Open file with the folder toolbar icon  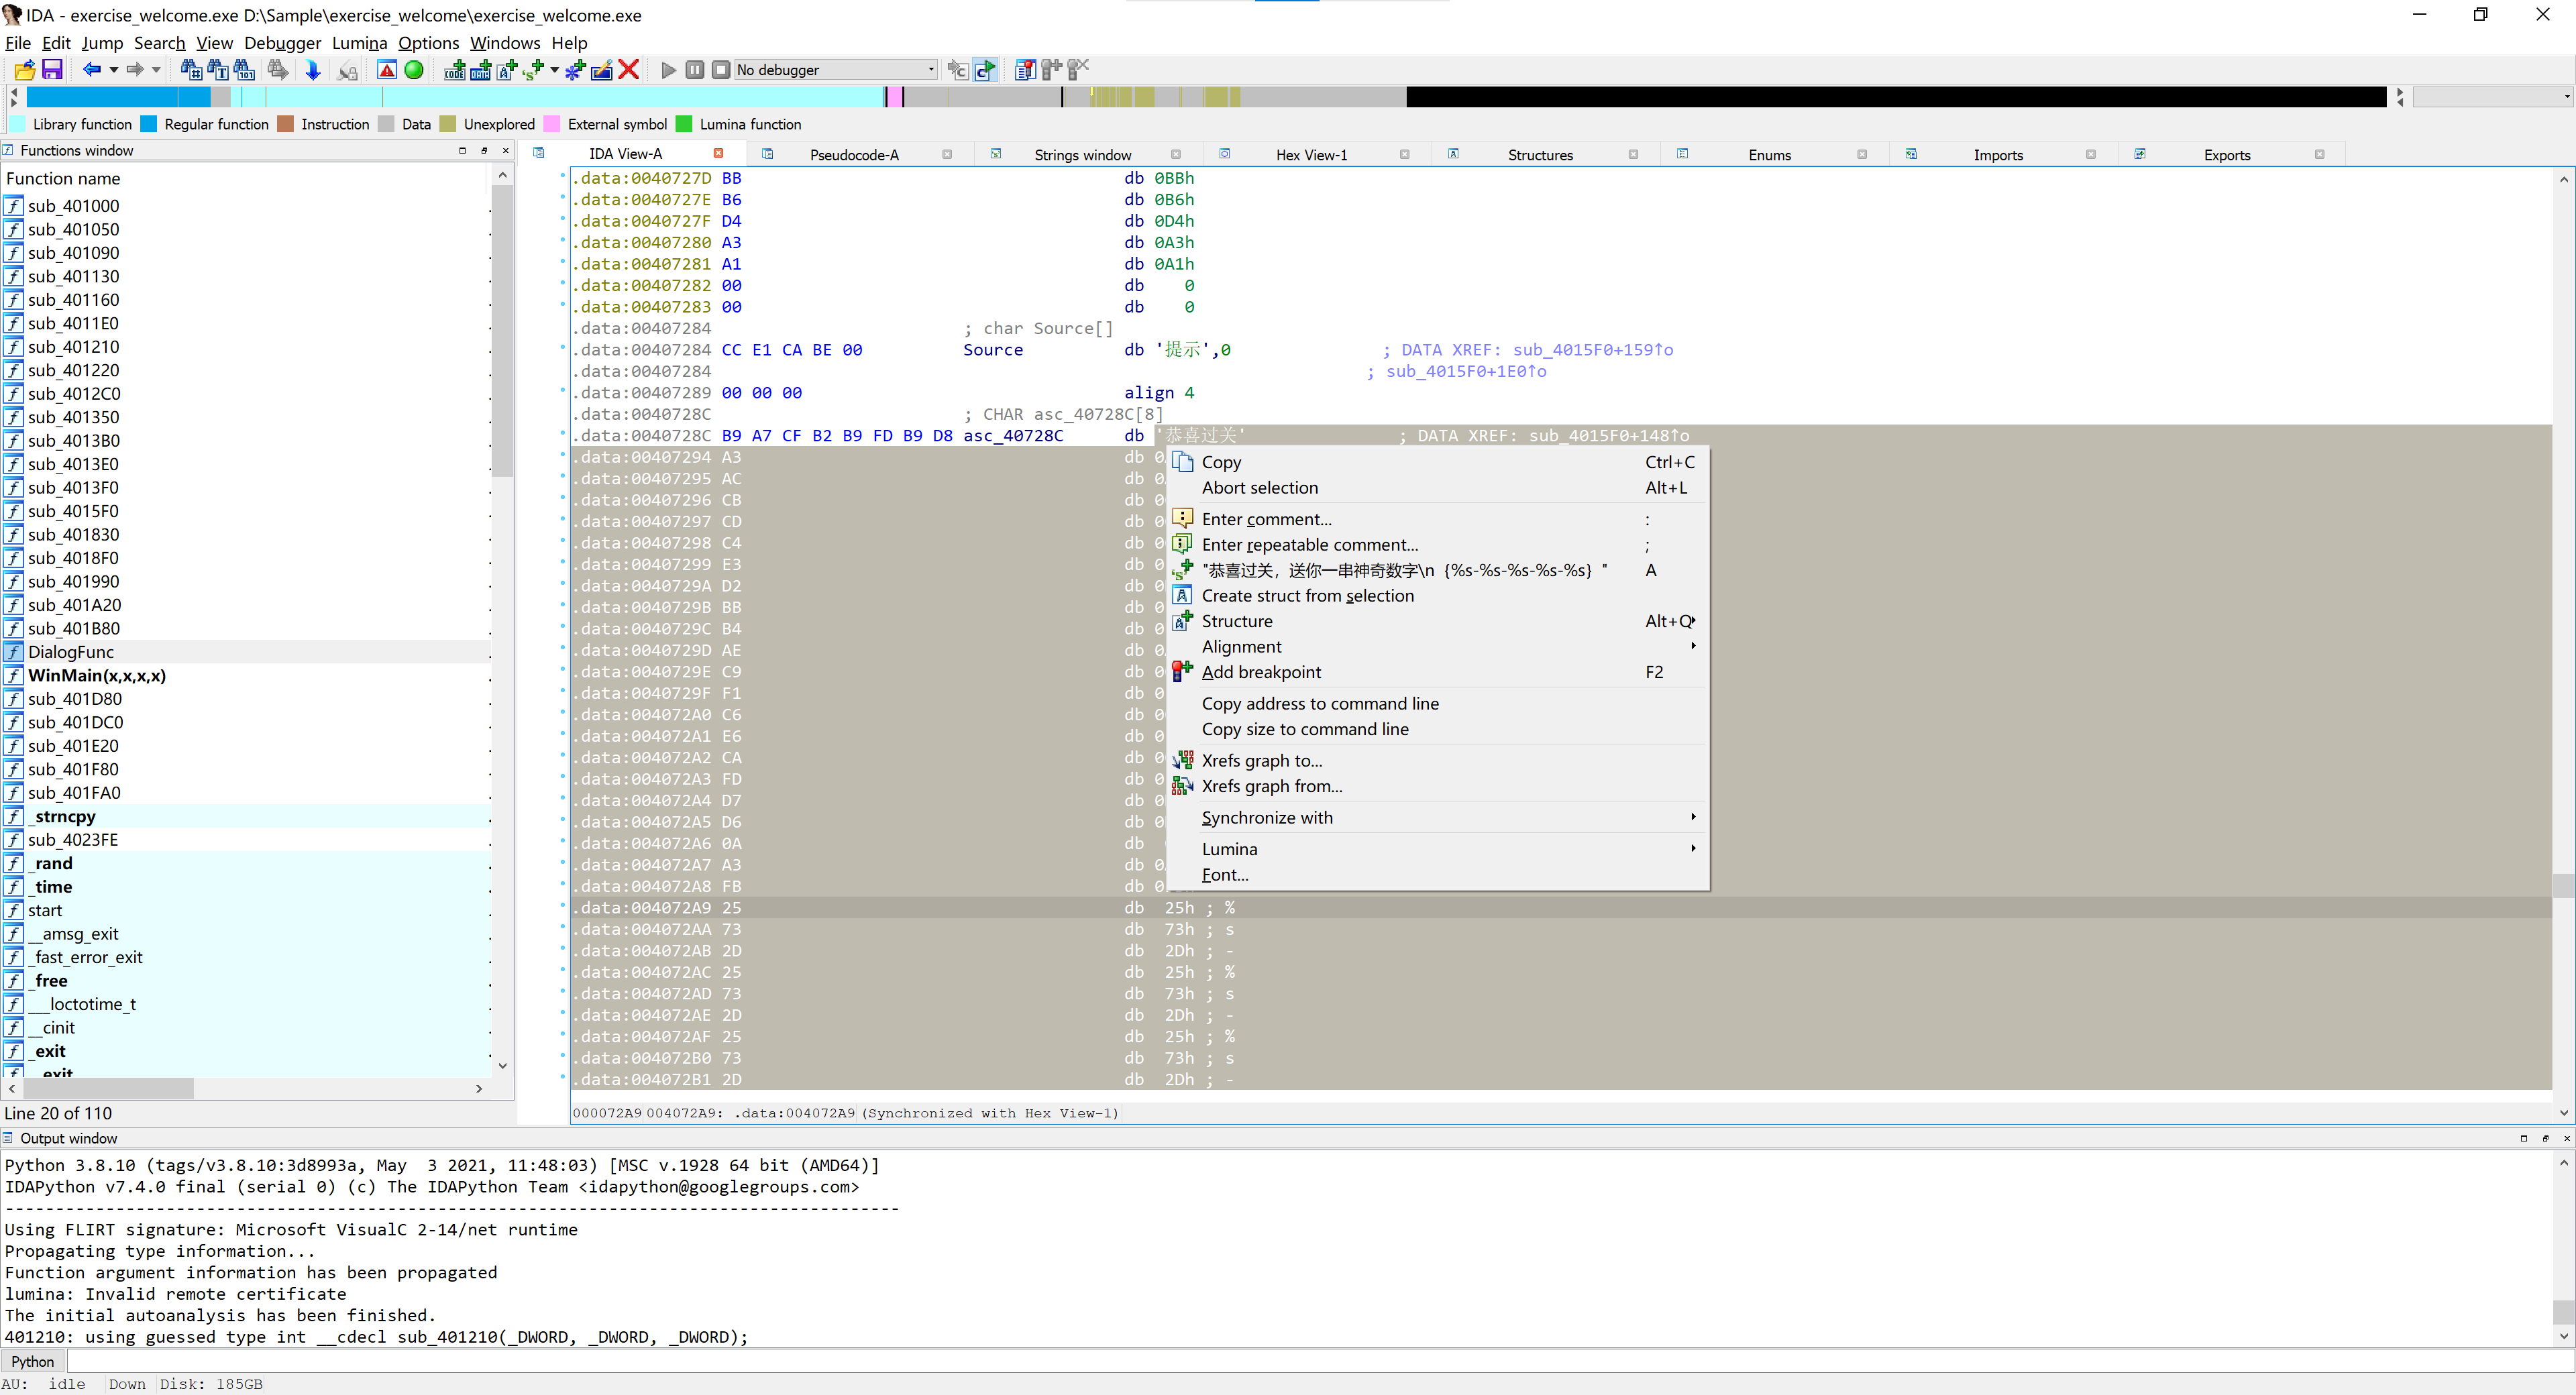tap(25, 69)
